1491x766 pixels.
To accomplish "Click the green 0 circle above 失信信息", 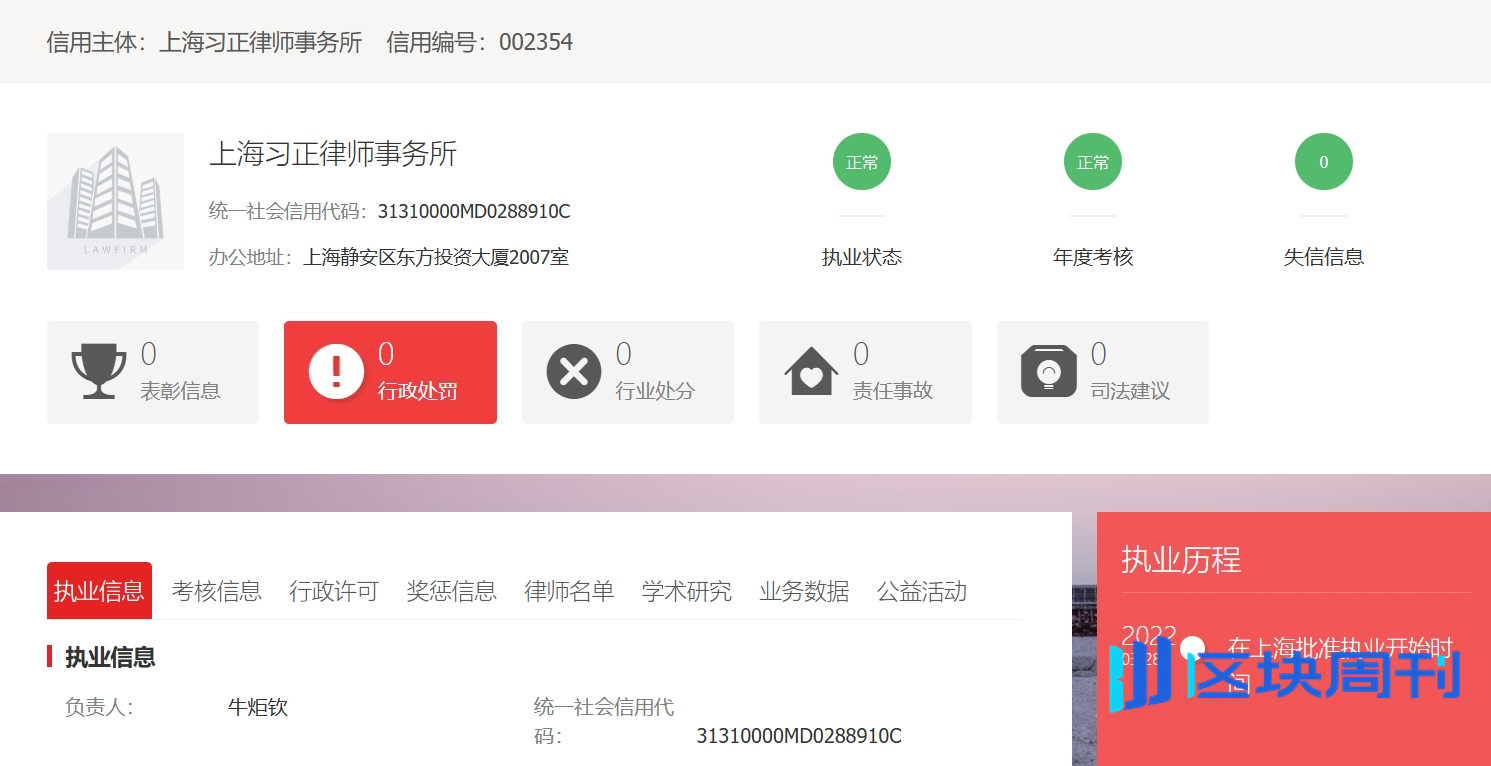I will pyautogui.click(x=1324, y=162).
